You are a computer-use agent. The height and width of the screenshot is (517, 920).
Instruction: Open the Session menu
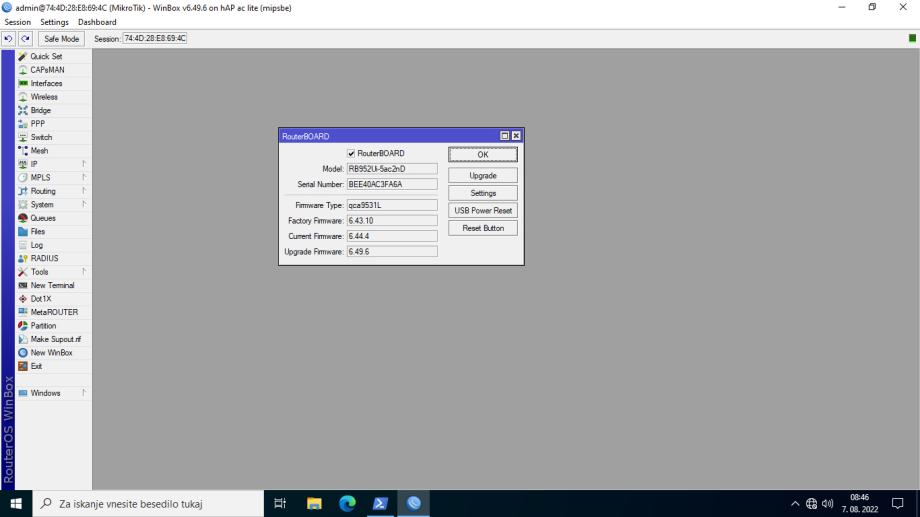pos(18,22)
